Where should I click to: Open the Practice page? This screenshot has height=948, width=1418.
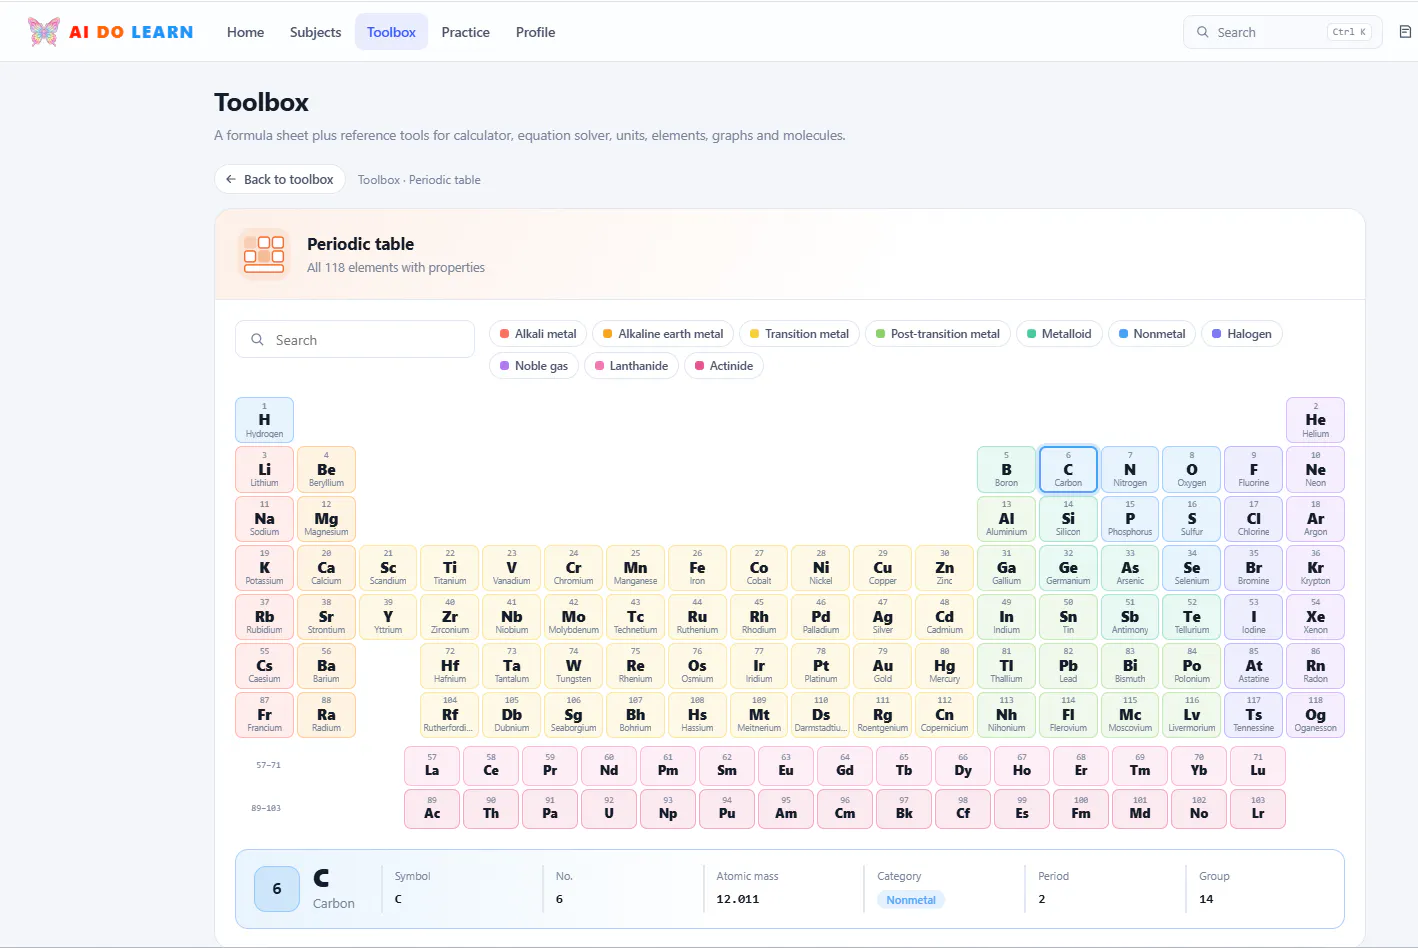(466, 32)
